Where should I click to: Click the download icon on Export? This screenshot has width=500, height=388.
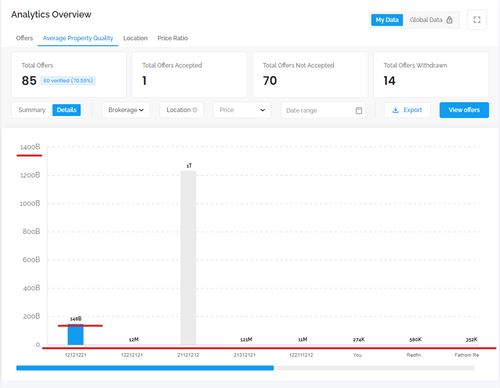point(395,110)
